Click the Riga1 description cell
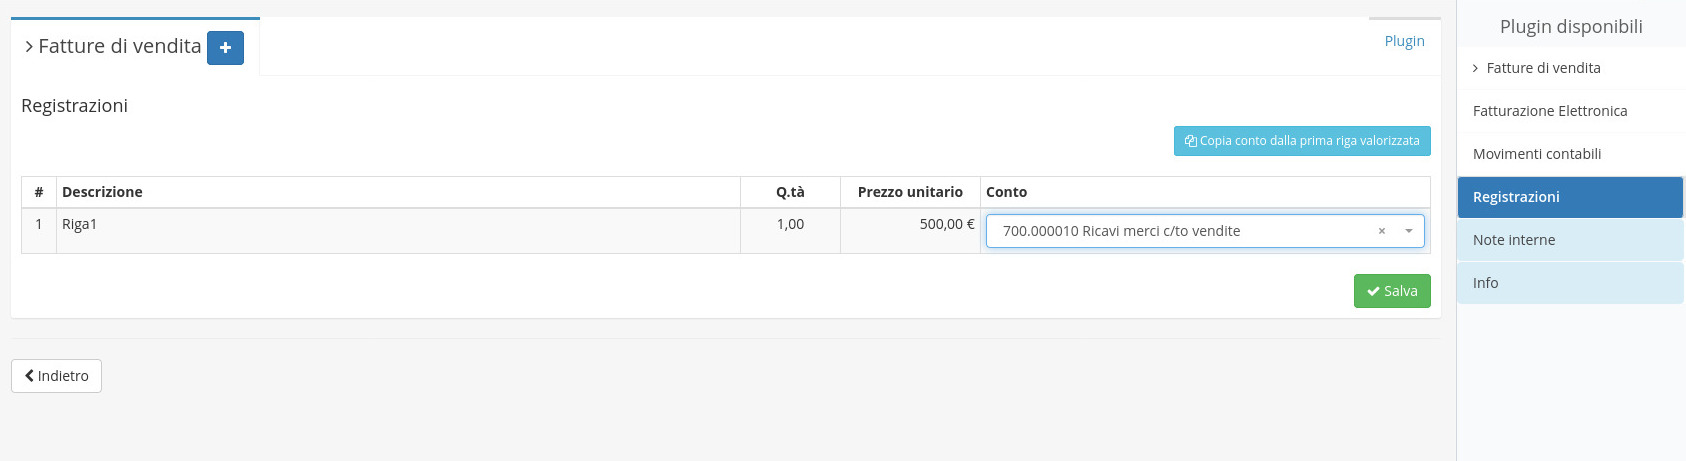 (x=398, y=231)
